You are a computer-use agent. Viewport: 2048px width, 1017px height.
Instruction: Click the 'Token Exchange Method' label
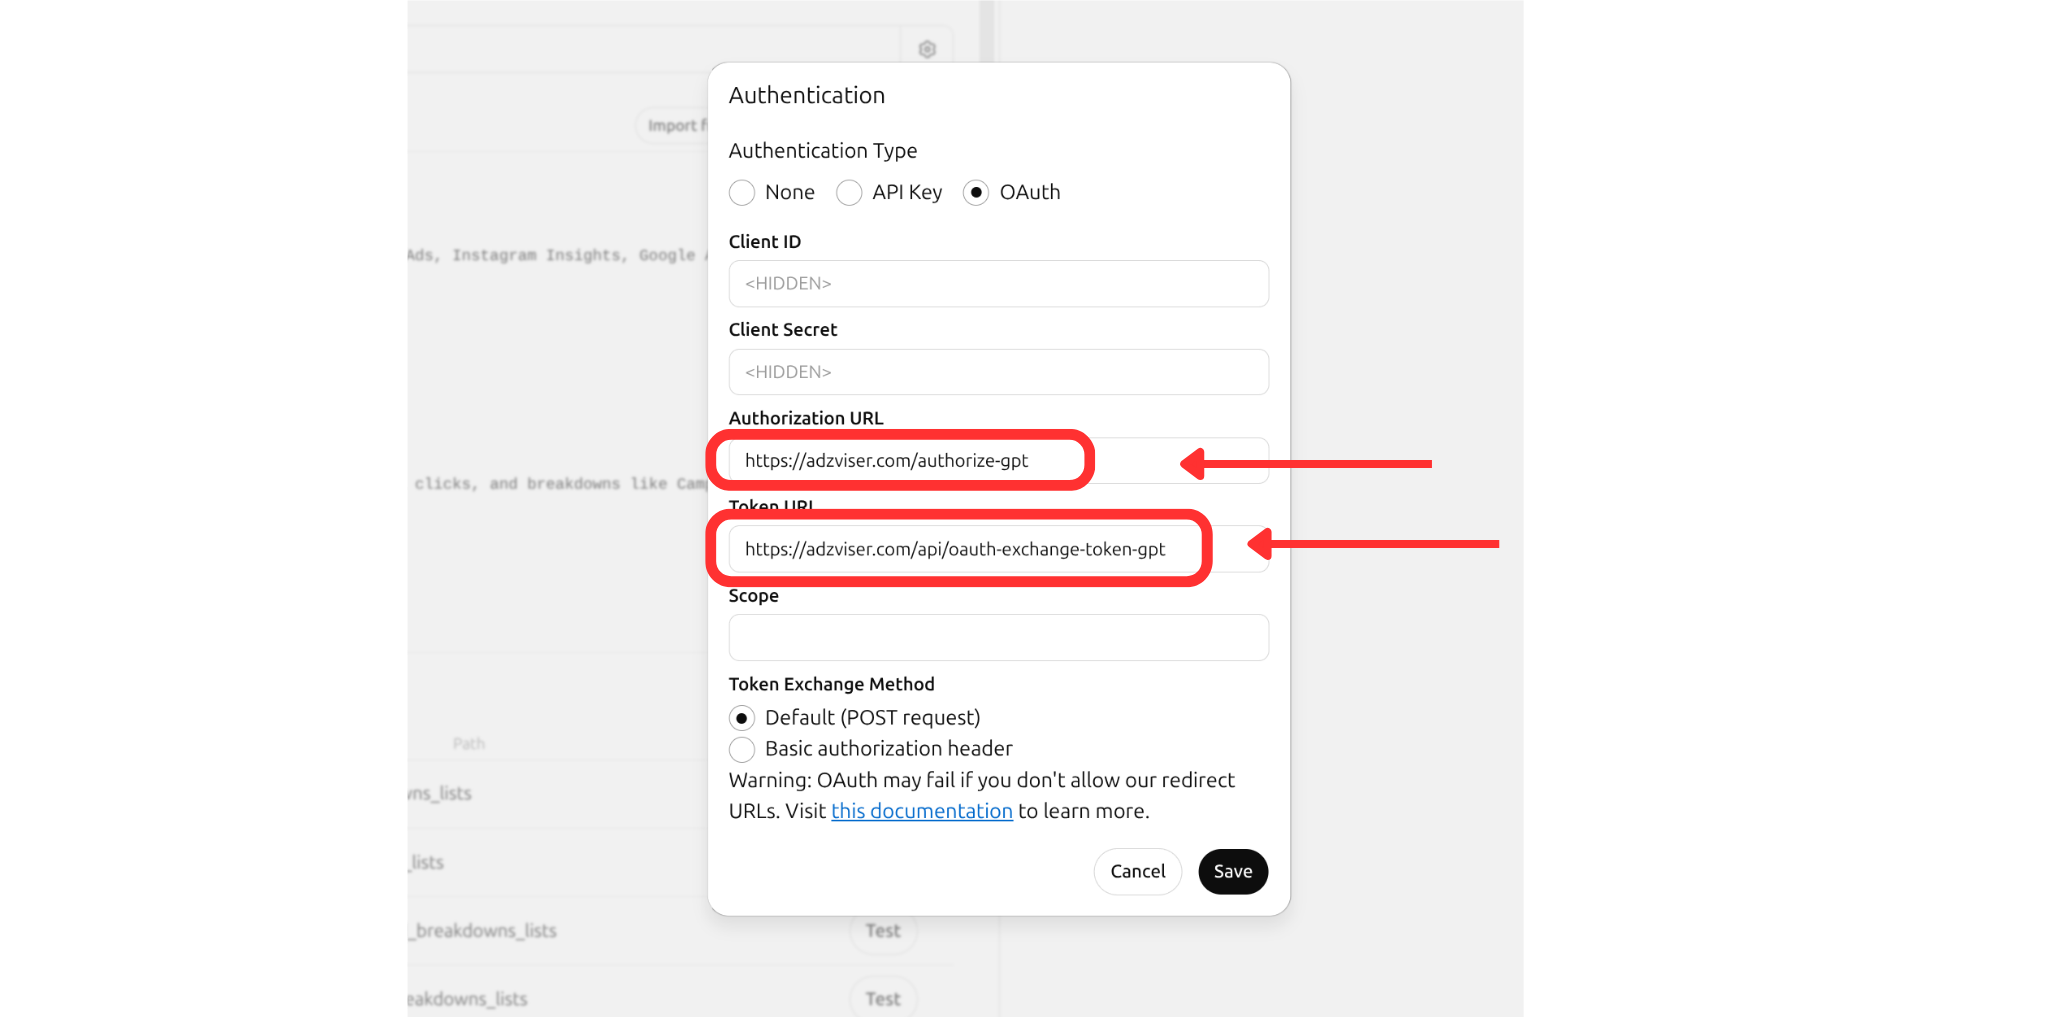tap(832, 684)
